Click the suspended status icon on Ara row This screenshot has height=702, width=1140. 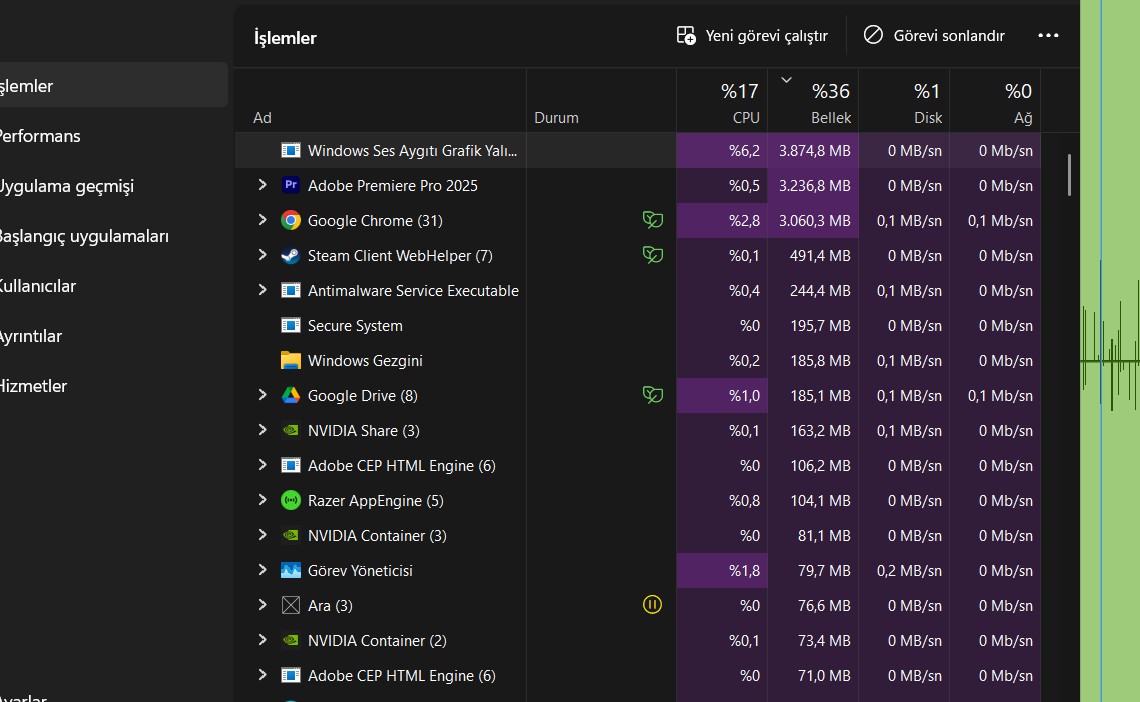(652, 604)
